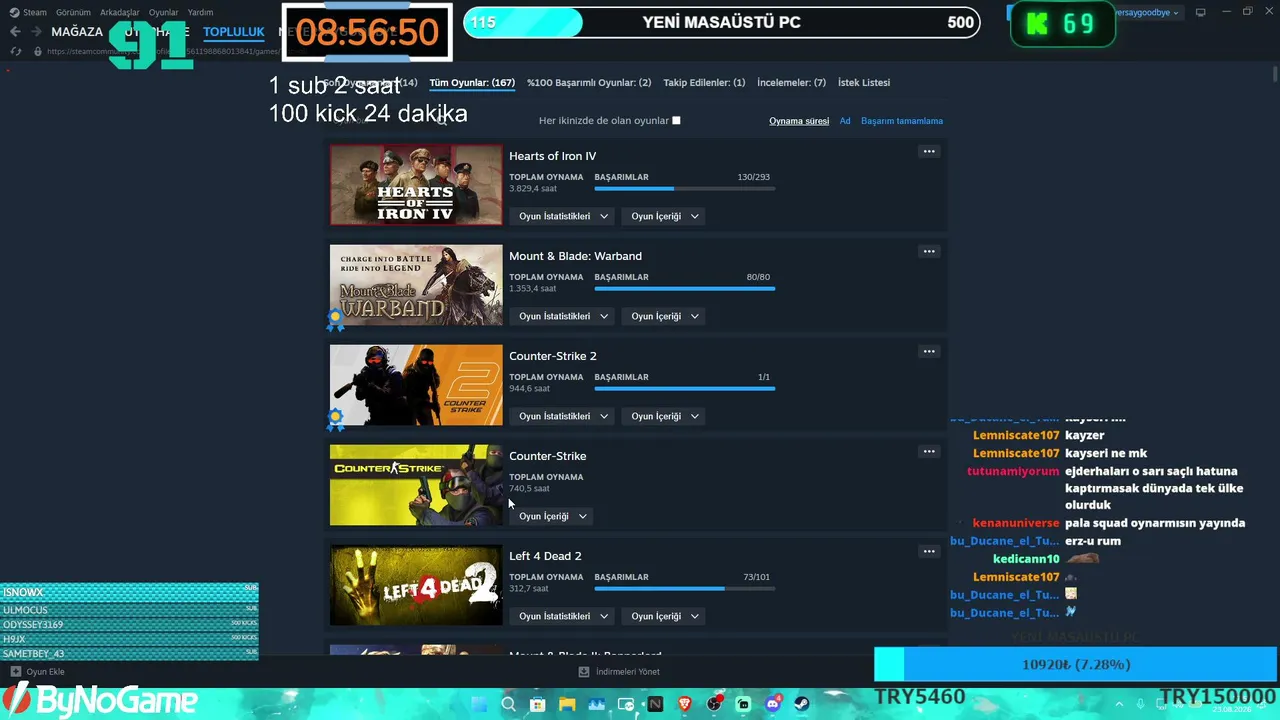Go back with the Steam back arrow

[x=15, y=32]
